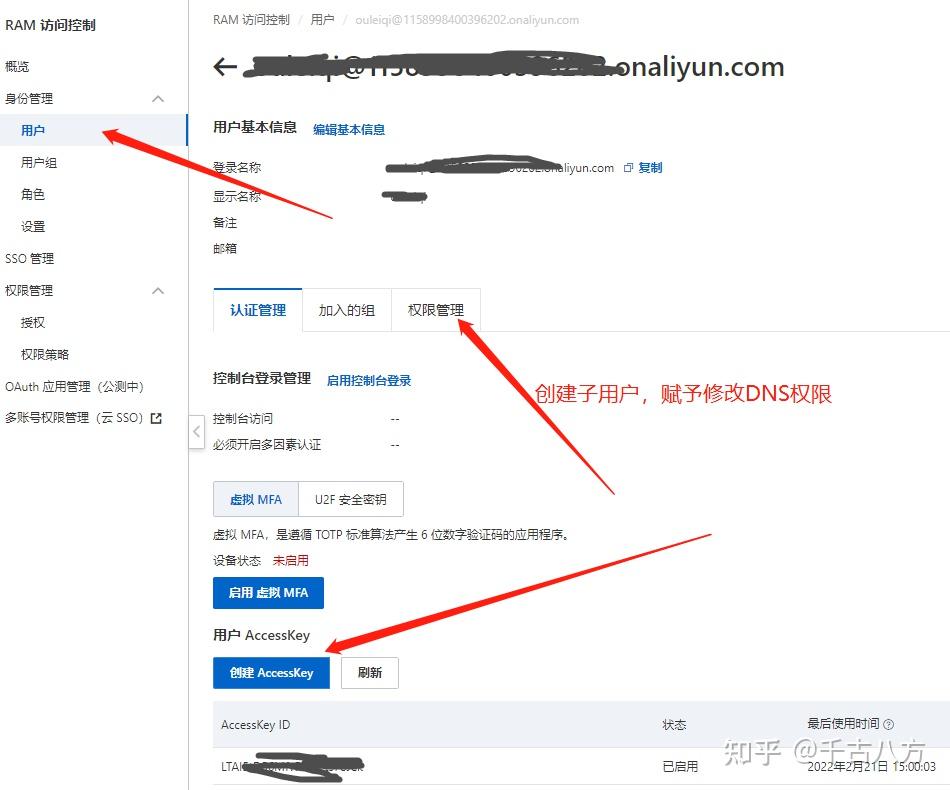Click the back arrow beside username title

225,67
